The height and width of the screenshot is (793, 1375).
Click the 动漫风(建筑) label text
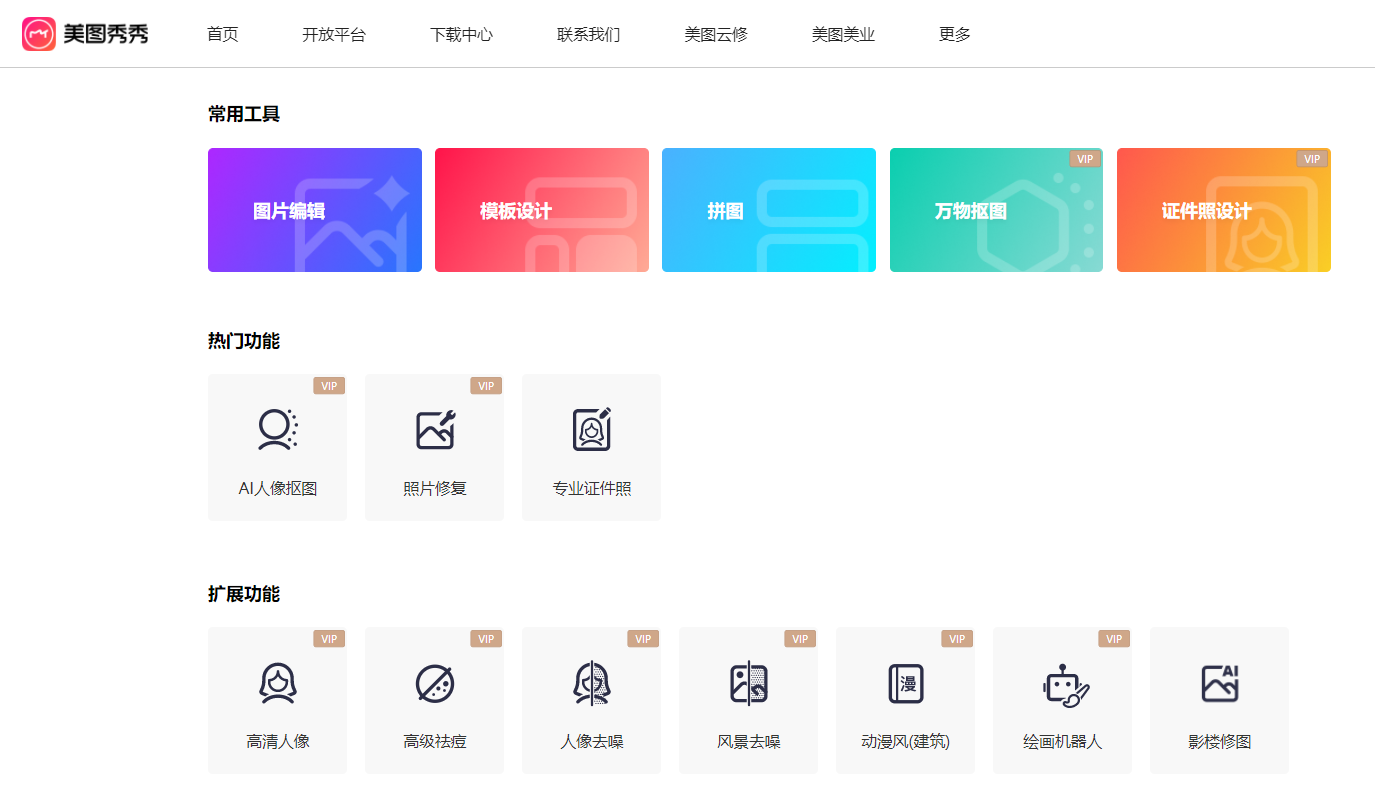pos(906,742)
